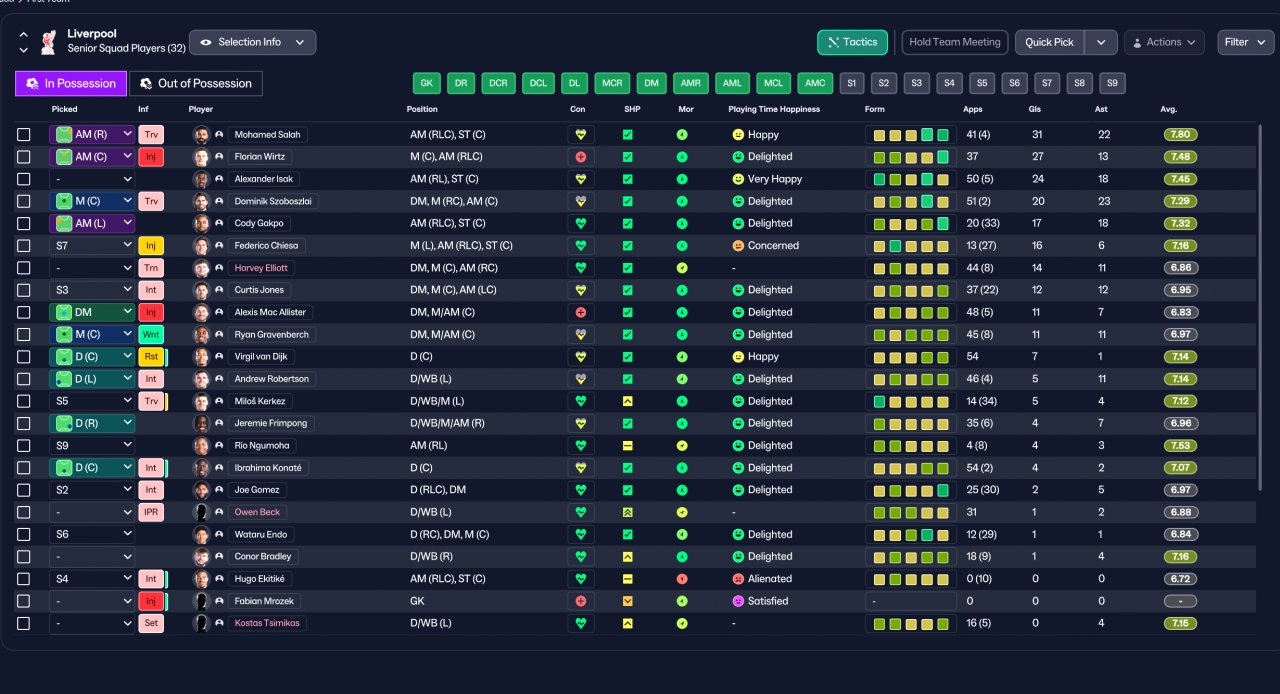Image resolution: width=1280 pixels, height=694 pixels.
Task: Select the In Possession tab
Action: [71, 83]
